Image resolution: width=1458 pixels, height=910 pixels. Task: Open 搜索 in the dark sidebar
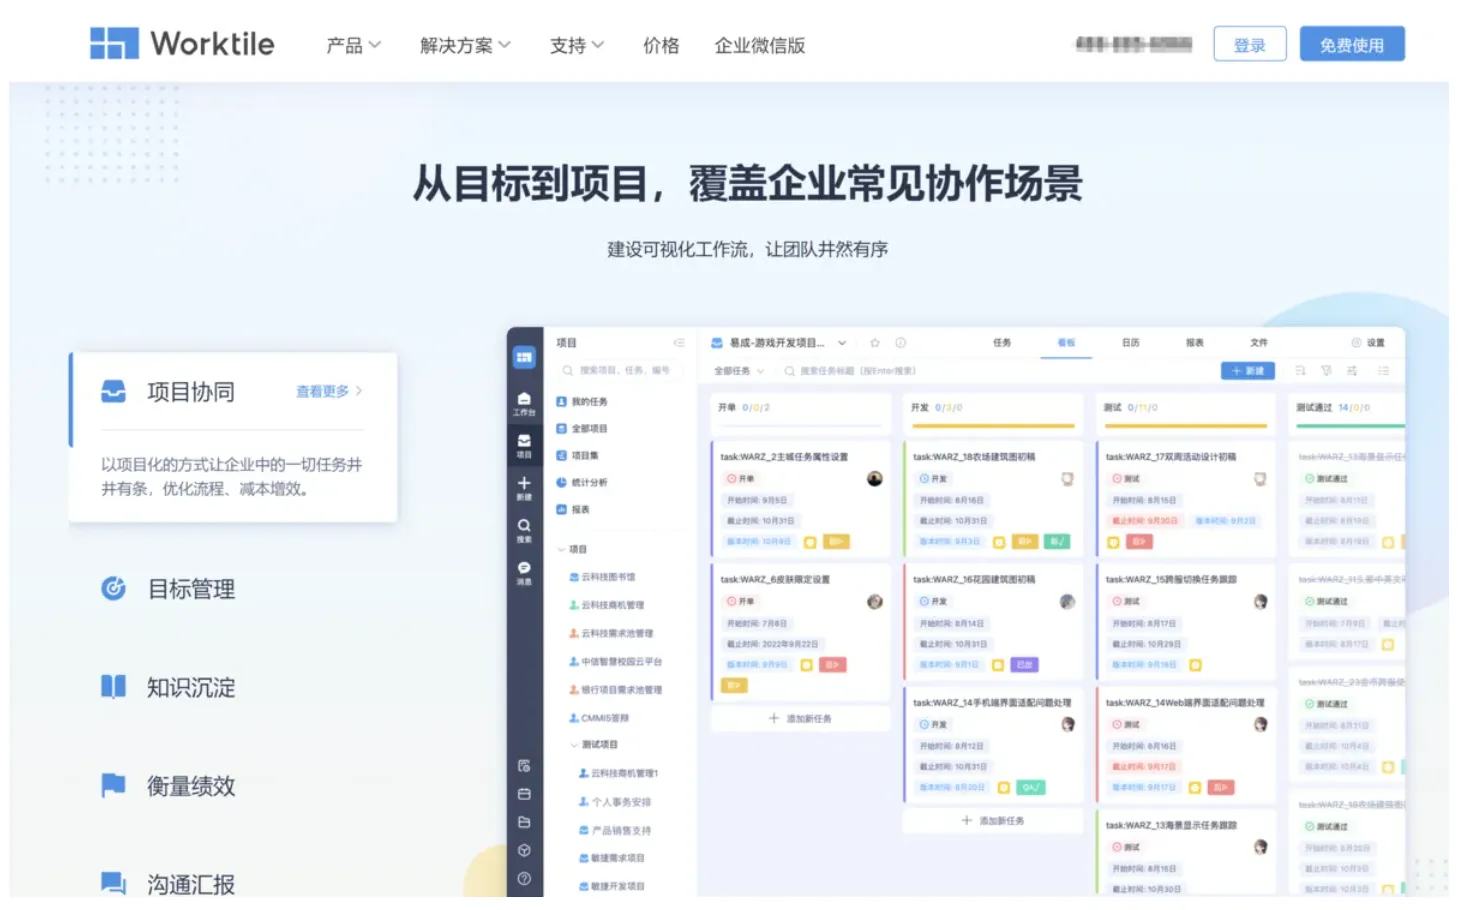[524, 530]
